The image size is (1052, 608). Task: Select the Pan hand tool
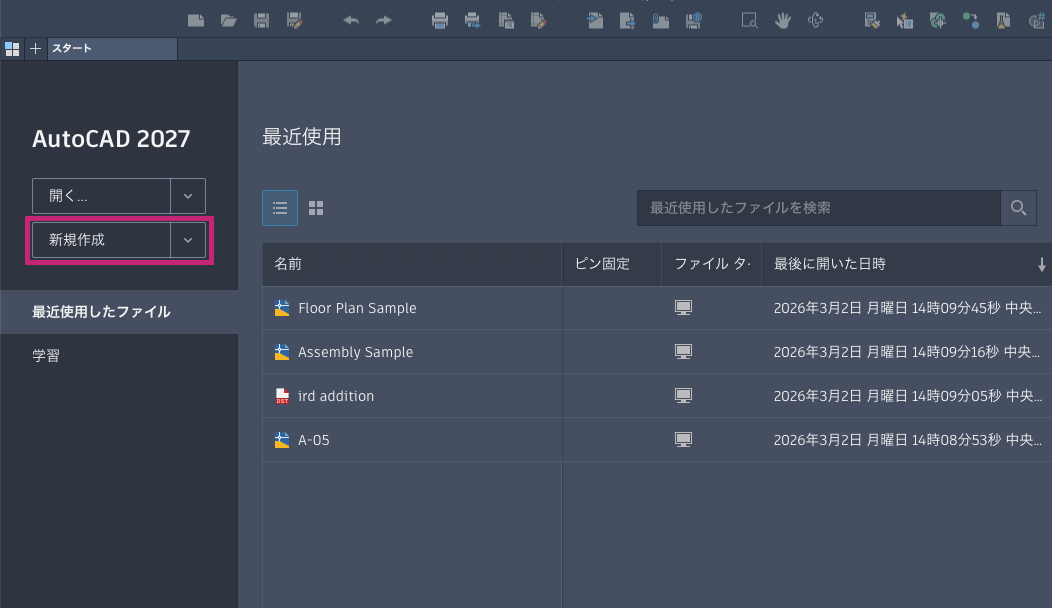click(782, 21)
